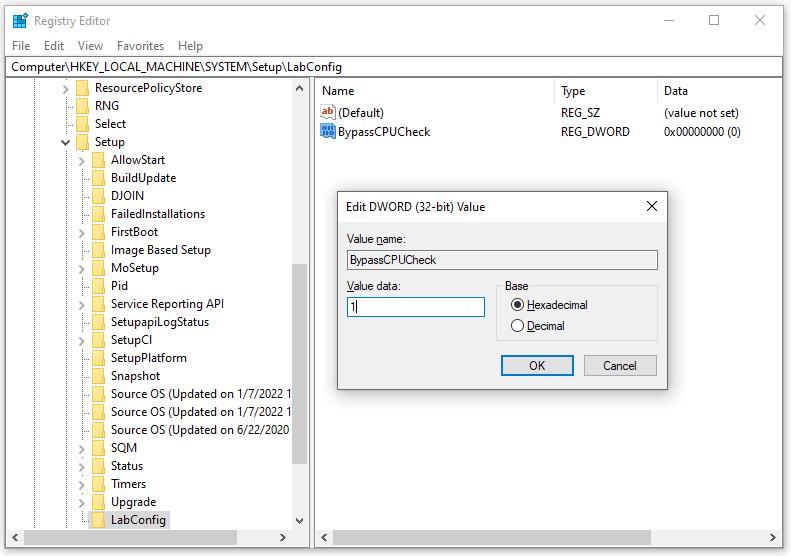This screenshot has height=556, width=791.
Task: Expand the MoSetup key
Action: tap(82, 269)
